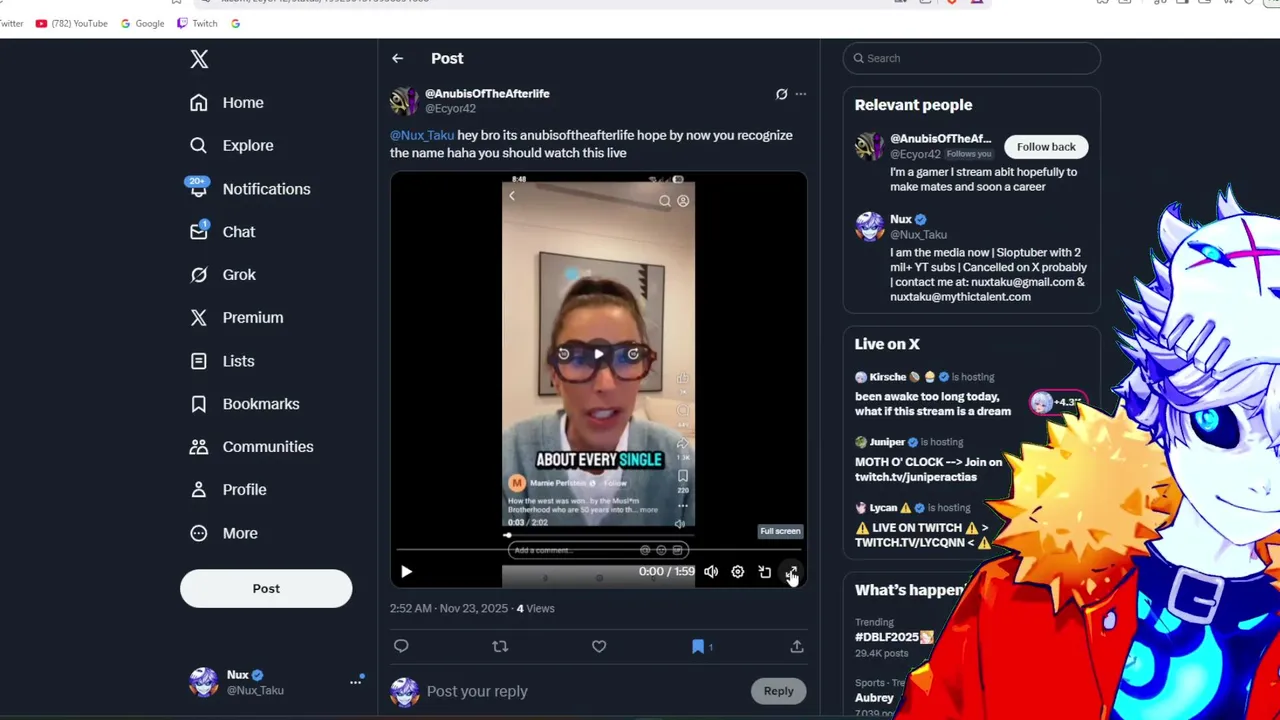Like the post with heart icon
The height and width of the screenshot is (720, 1280).
tap(599, 646)
